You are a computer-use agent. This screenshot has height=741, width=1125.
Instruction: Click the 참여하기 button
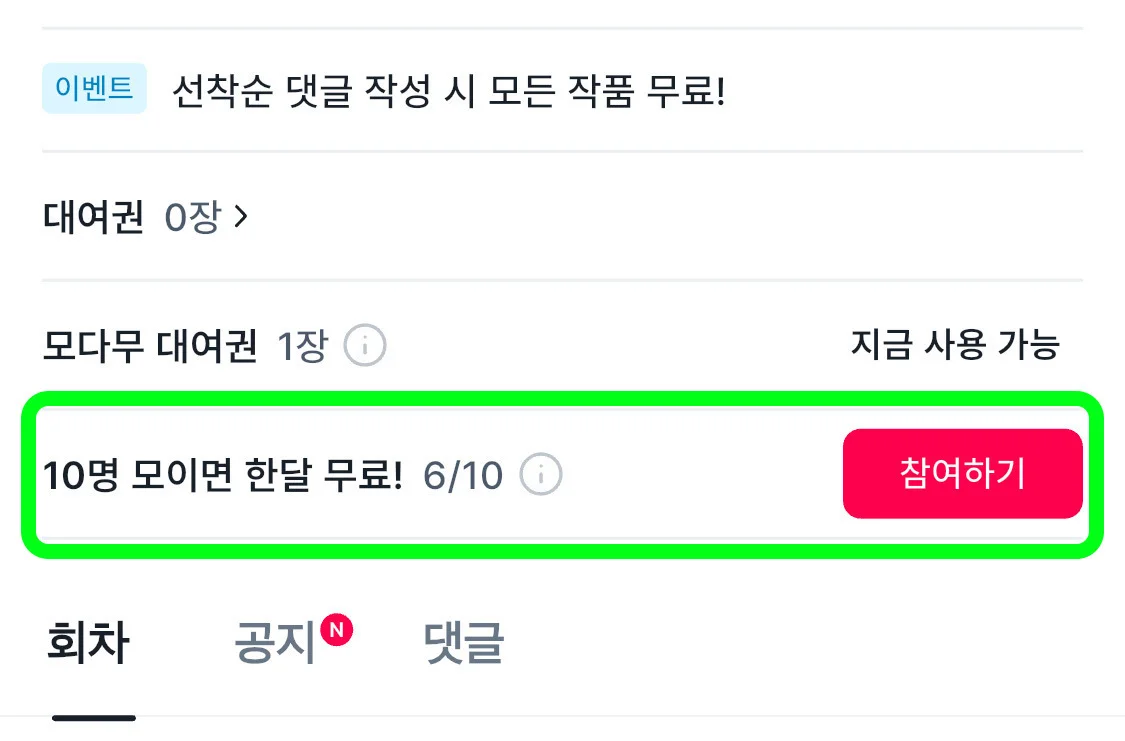point(962,473)
